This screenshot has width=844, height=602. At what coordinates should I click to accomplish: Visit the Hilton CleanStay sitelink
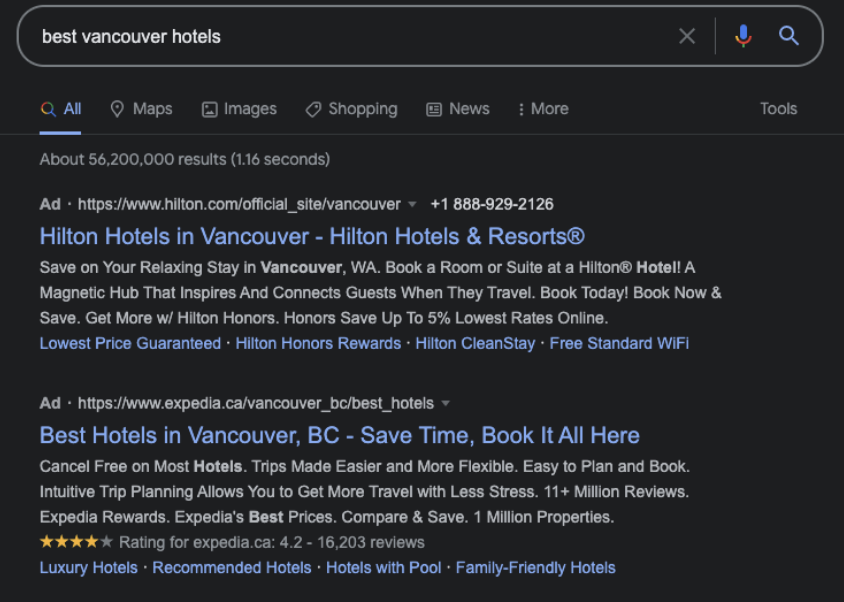[475, 343]
